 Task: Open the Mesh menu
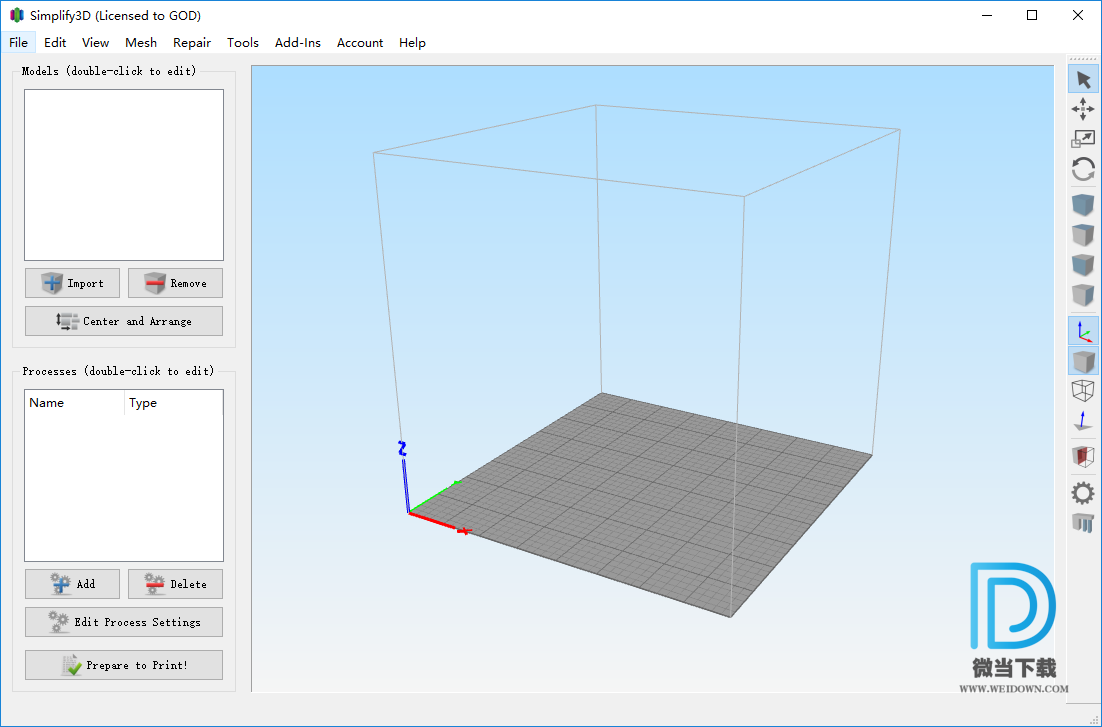pos(141,43)
